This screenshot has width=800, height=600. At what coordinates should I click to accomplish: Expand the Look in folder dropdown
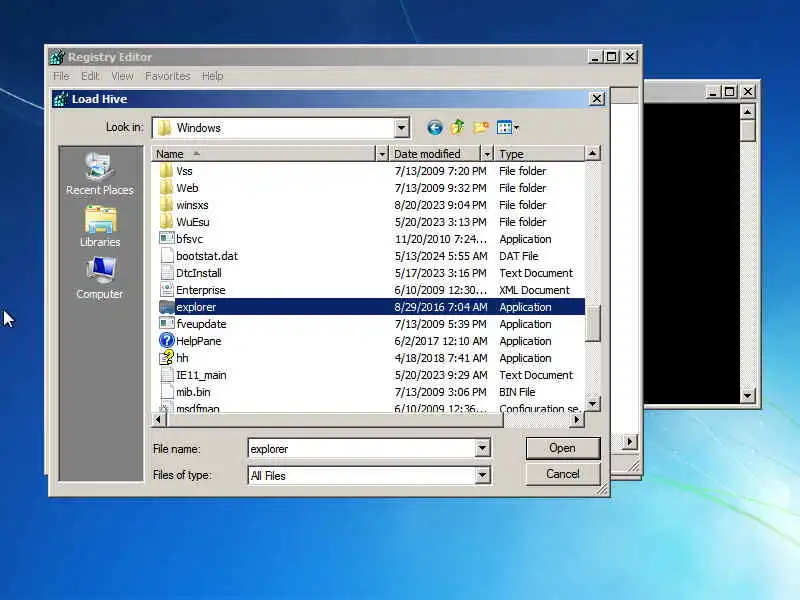(402, 128)
